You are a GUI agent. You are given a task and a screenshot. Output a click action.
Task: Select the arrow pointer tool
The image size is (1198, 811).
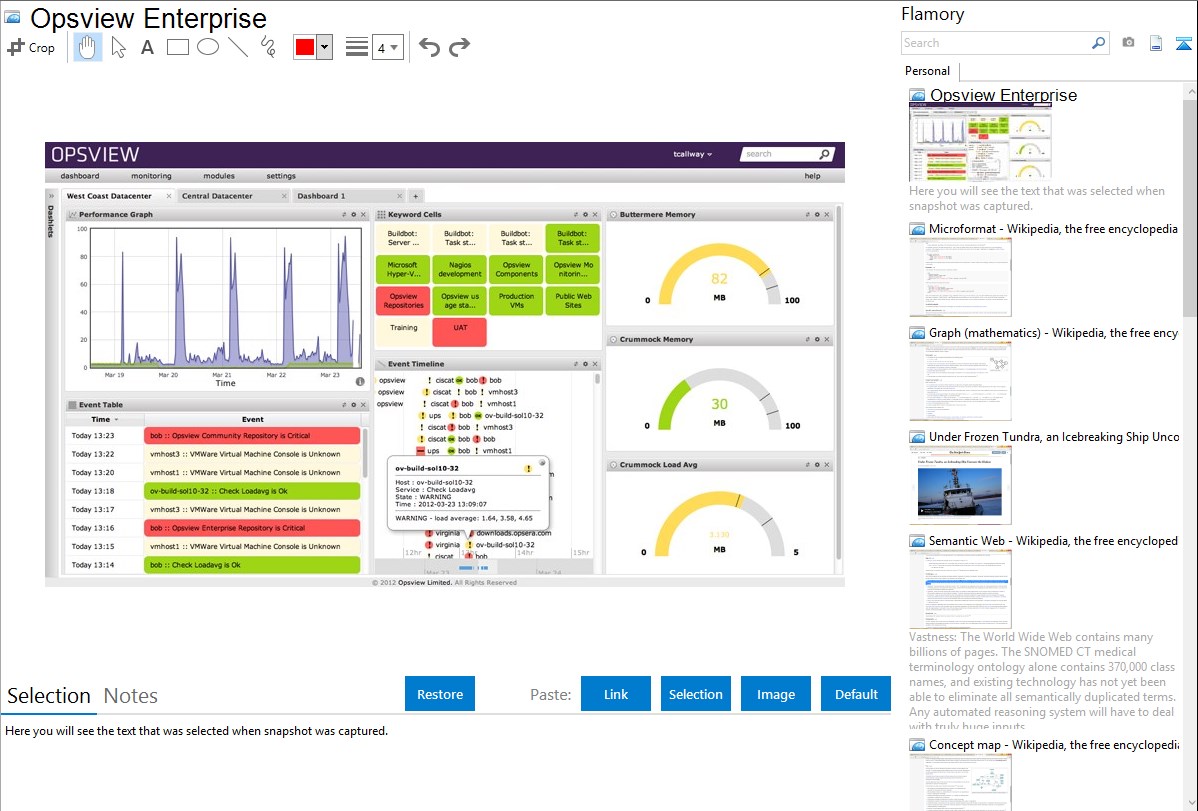[118, 47]
